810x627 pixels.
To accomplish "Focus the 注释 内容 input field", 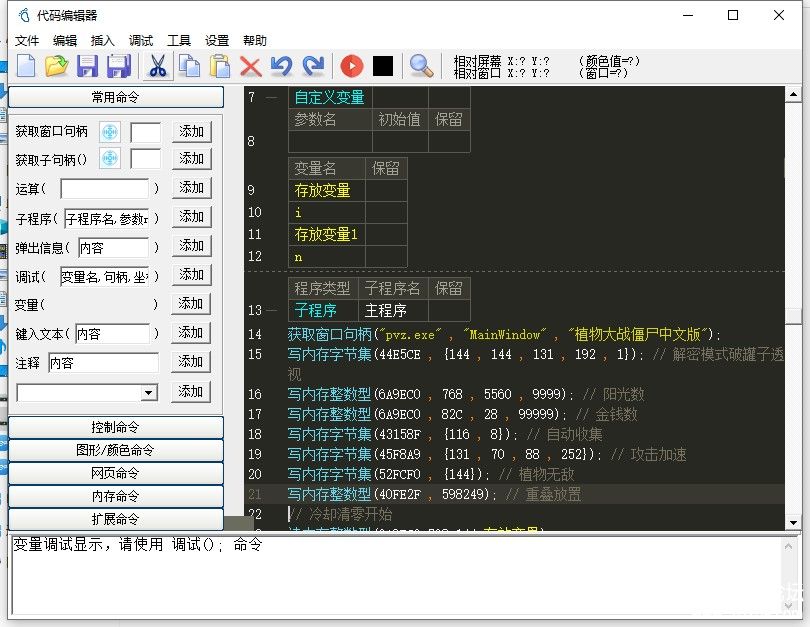I will [103, 363].
